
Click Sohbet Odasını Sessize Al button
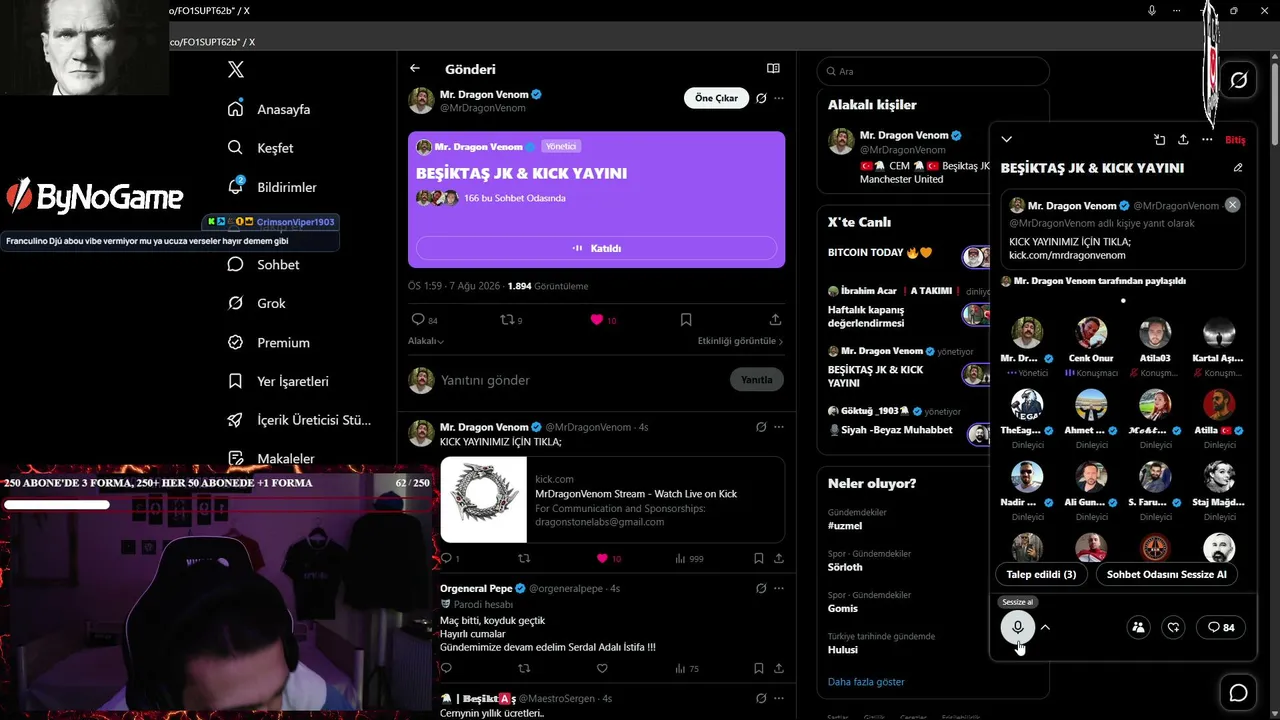click(1166, 574)
